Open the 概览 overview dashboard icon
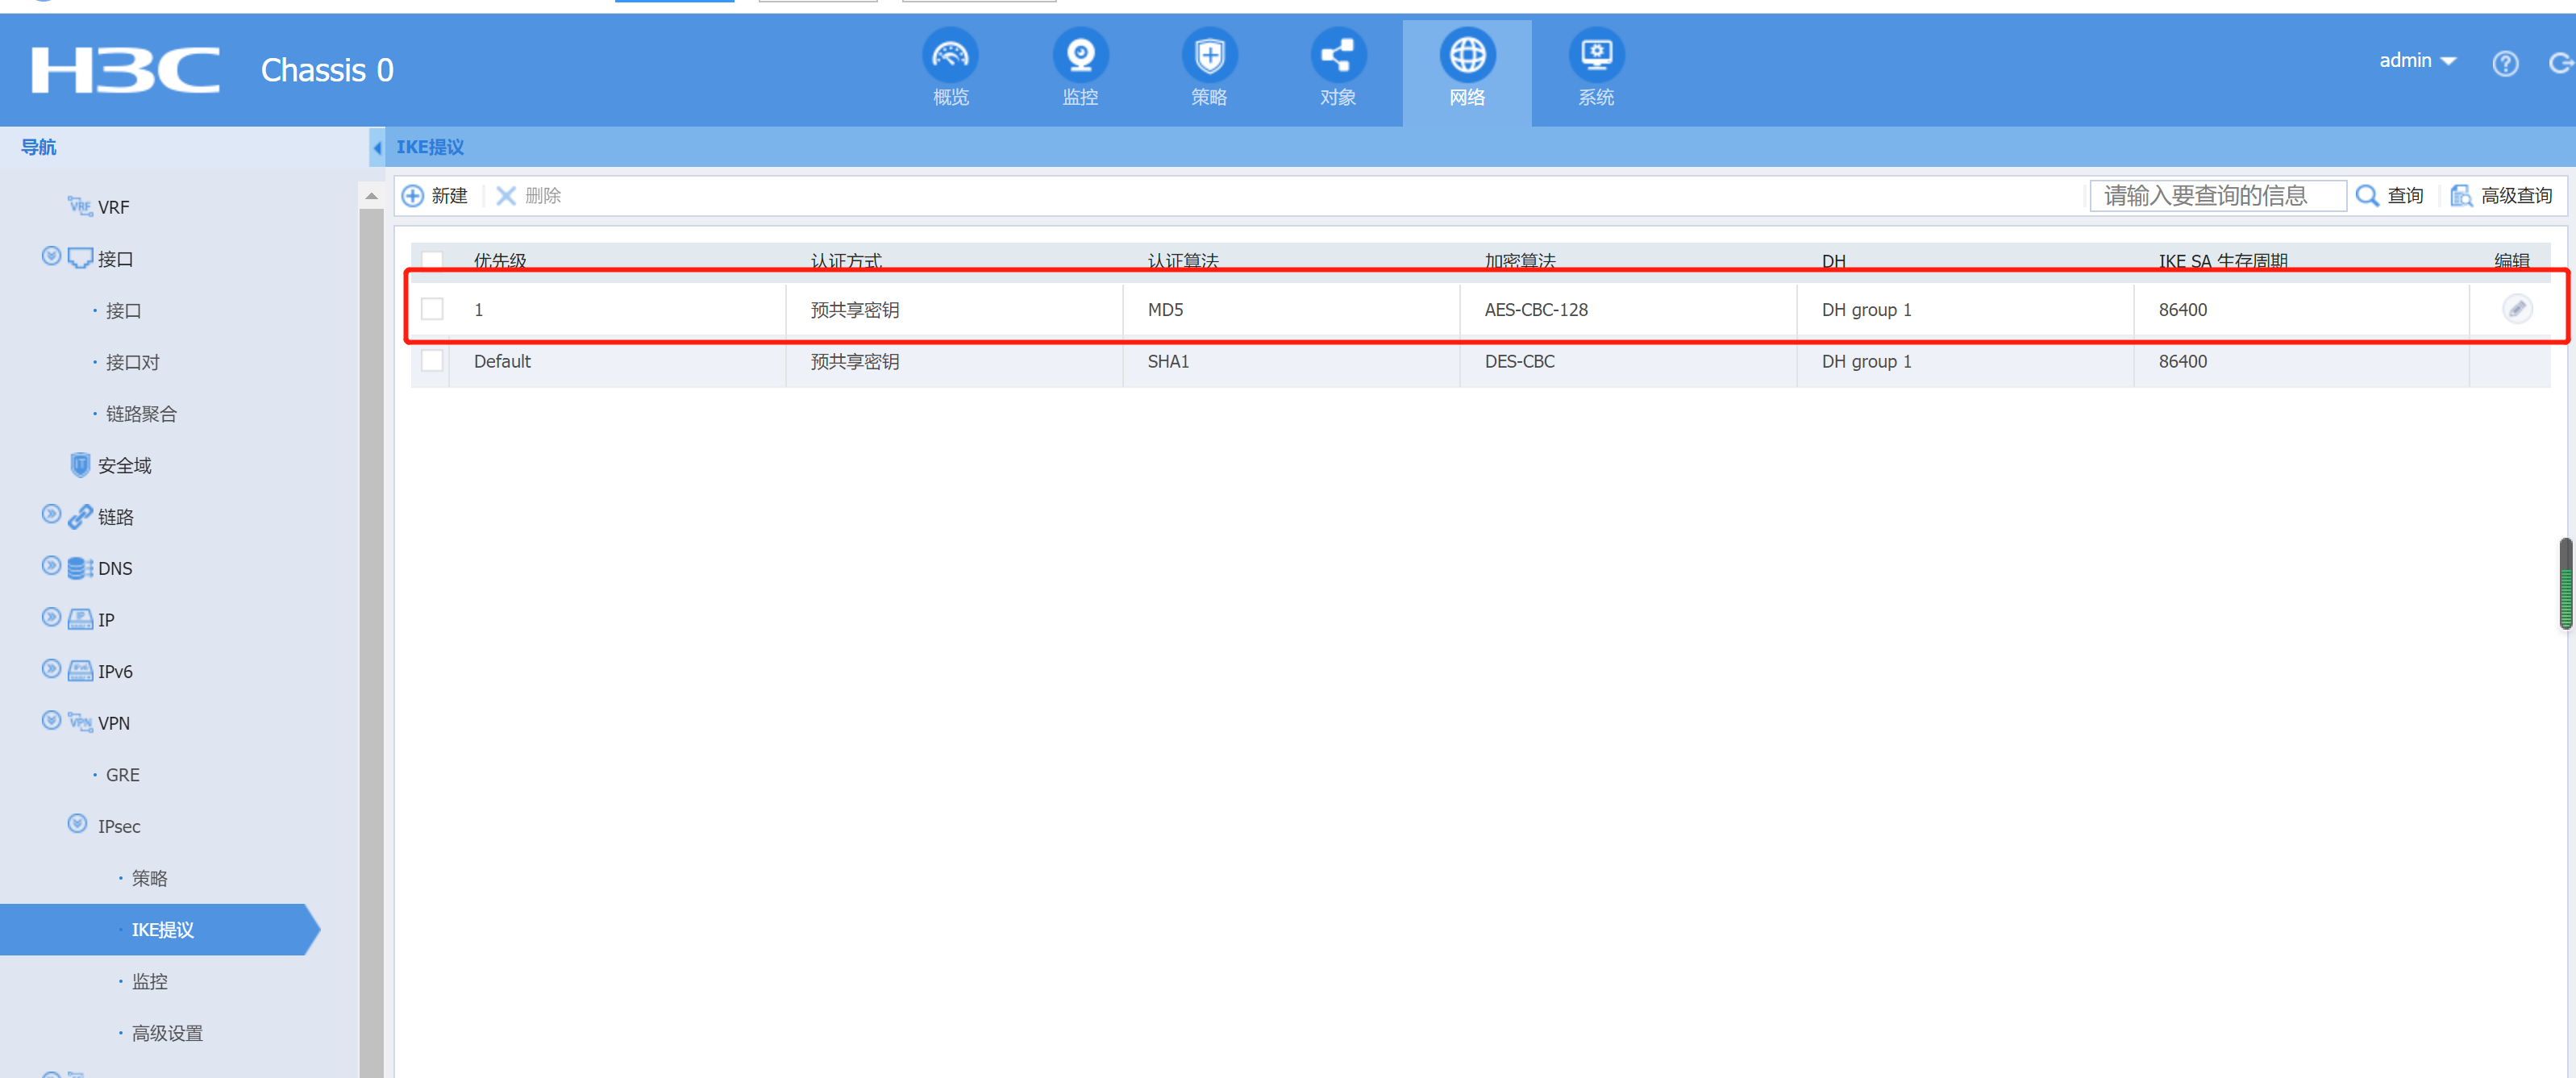Image resolution: width=2576 pixels, height=1078 pixels. [950, 56]
